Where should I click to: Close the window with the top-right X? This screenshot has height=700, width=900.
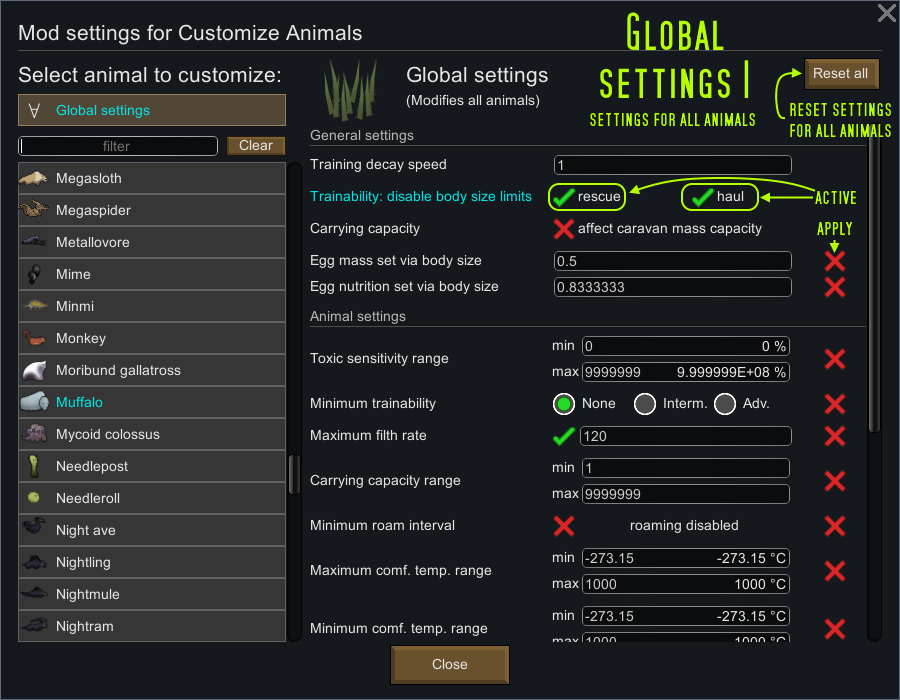[887, 13]
